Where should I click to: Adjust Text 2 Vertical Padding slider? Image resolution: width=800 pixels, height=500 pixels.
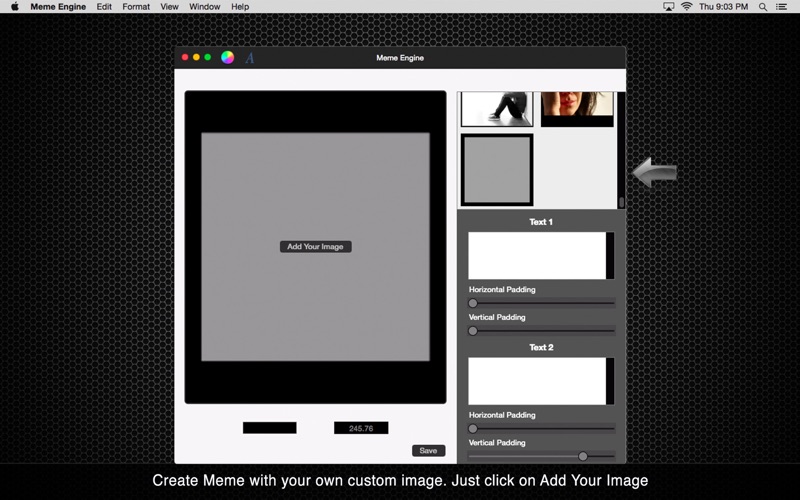tap(541, 456)
